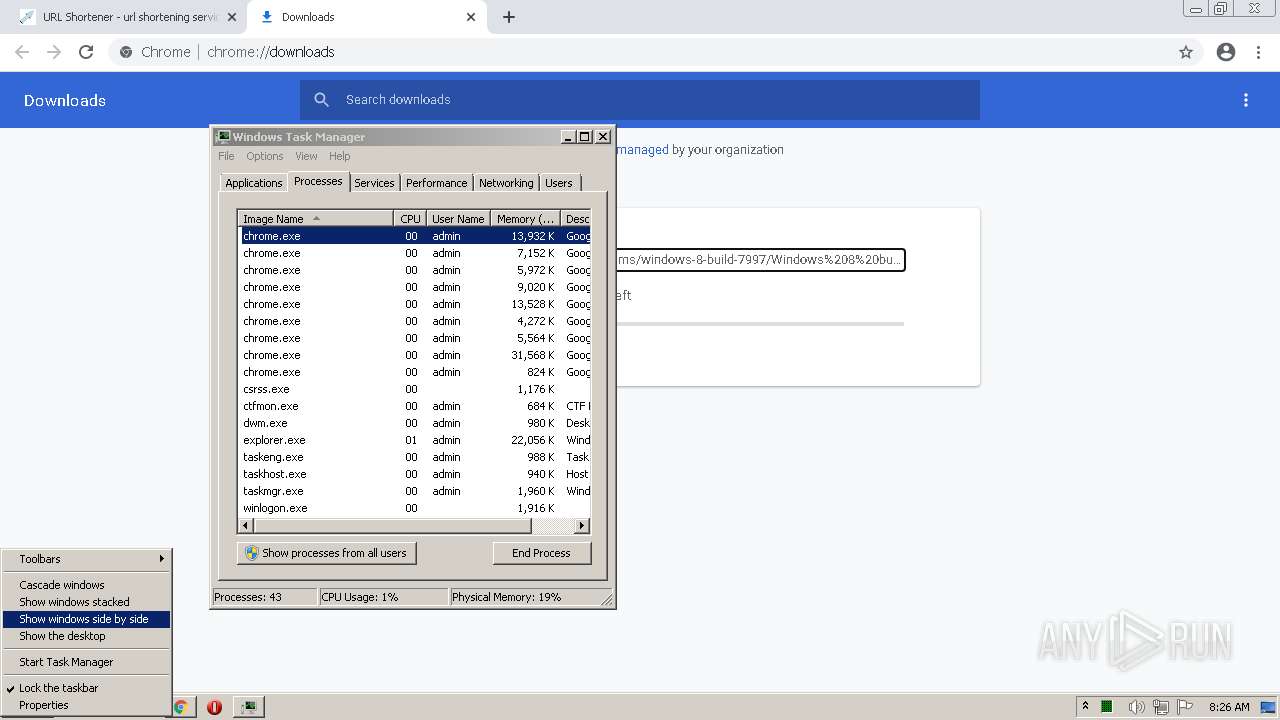Open Task Manager File menu

coord(226,156)
